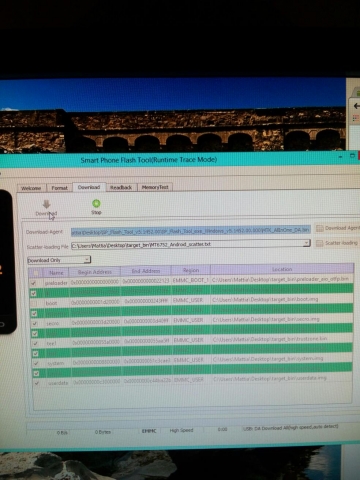Click the Download Agent folder icon
This screenshot has width=360, height=480.
[319, 228]
